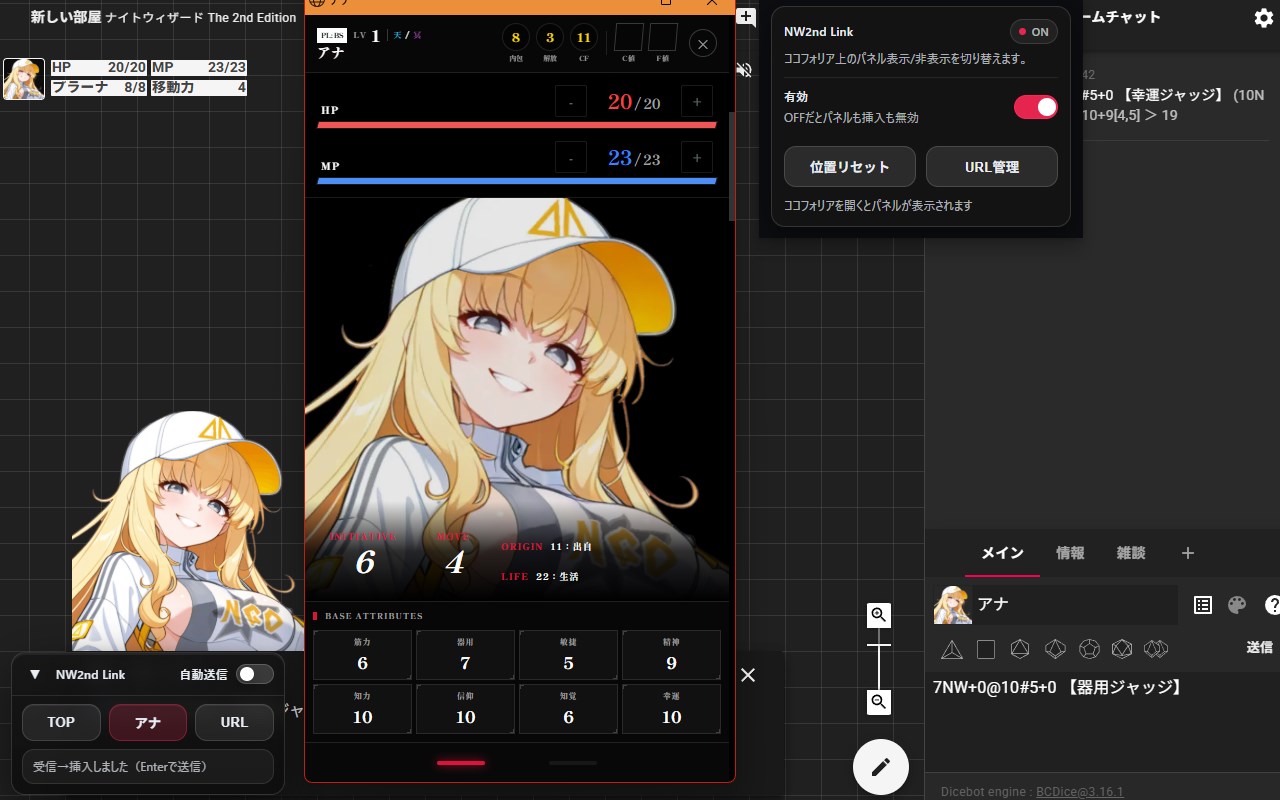
Task: Click the アナ button in NW2nd Link
Action: [148, 722]
